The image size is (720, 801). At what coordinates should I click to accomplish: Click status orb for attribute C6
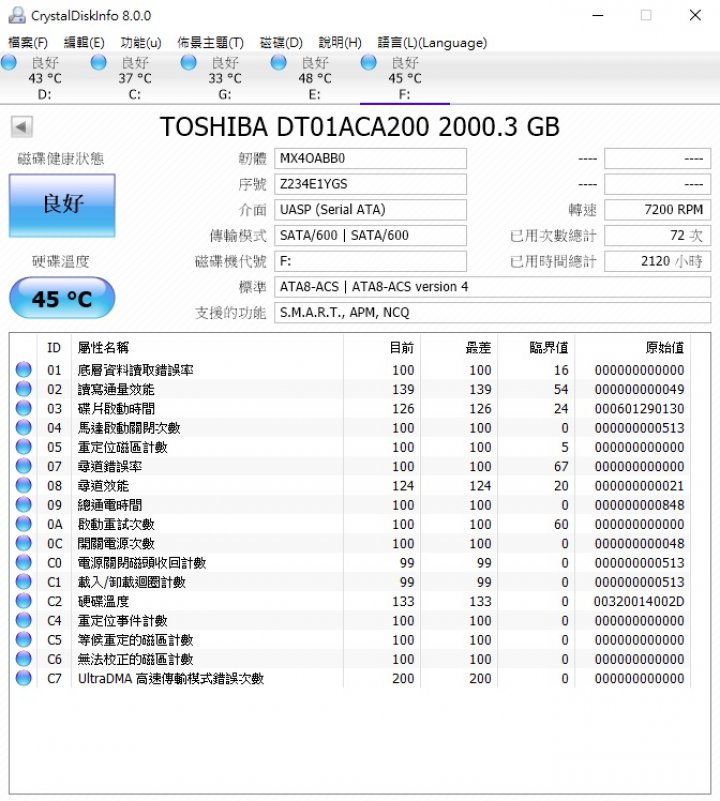point(24,658)
